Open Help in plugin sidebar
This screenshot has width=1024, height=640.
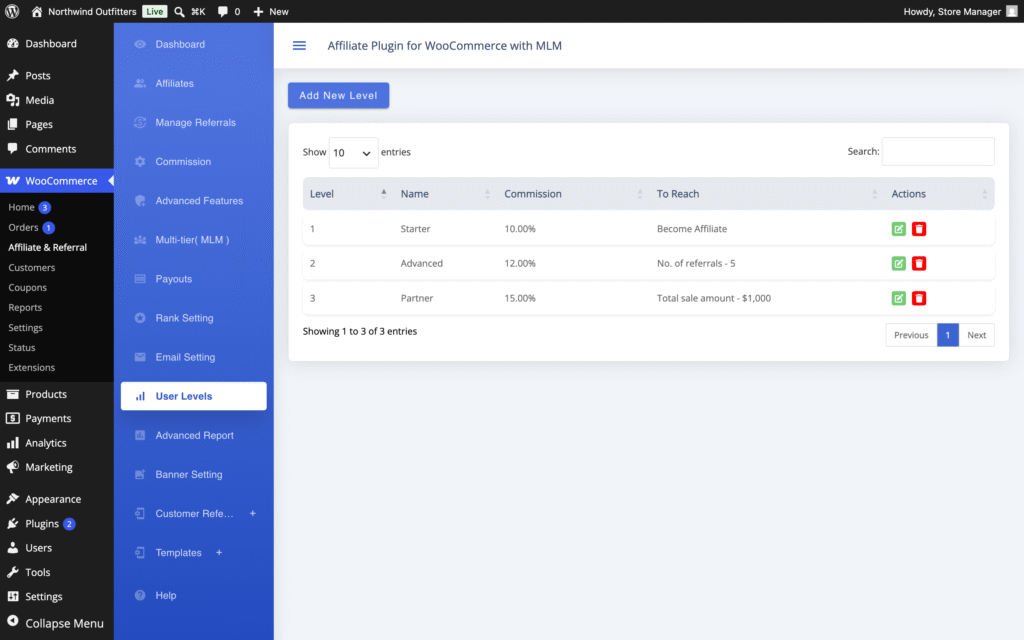(193, 596)
